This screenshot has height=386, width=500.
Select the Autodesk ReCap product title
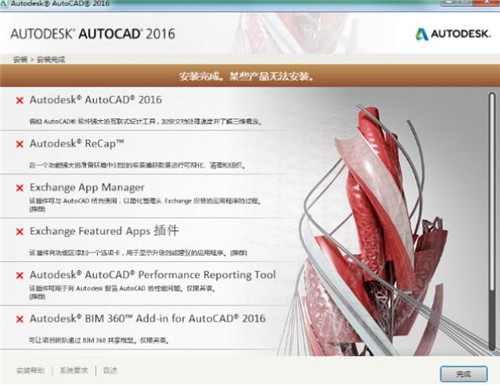tap(77, 144)
